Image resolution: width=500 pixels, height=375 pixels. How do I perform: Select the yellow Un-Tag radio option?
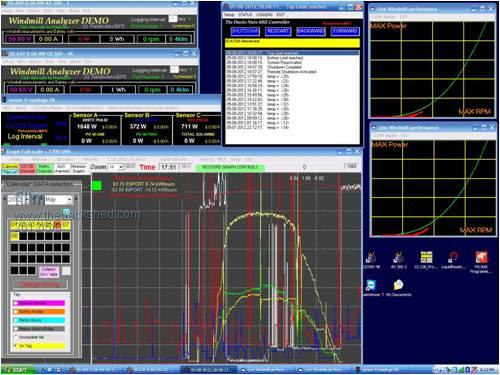pos(39,346)
